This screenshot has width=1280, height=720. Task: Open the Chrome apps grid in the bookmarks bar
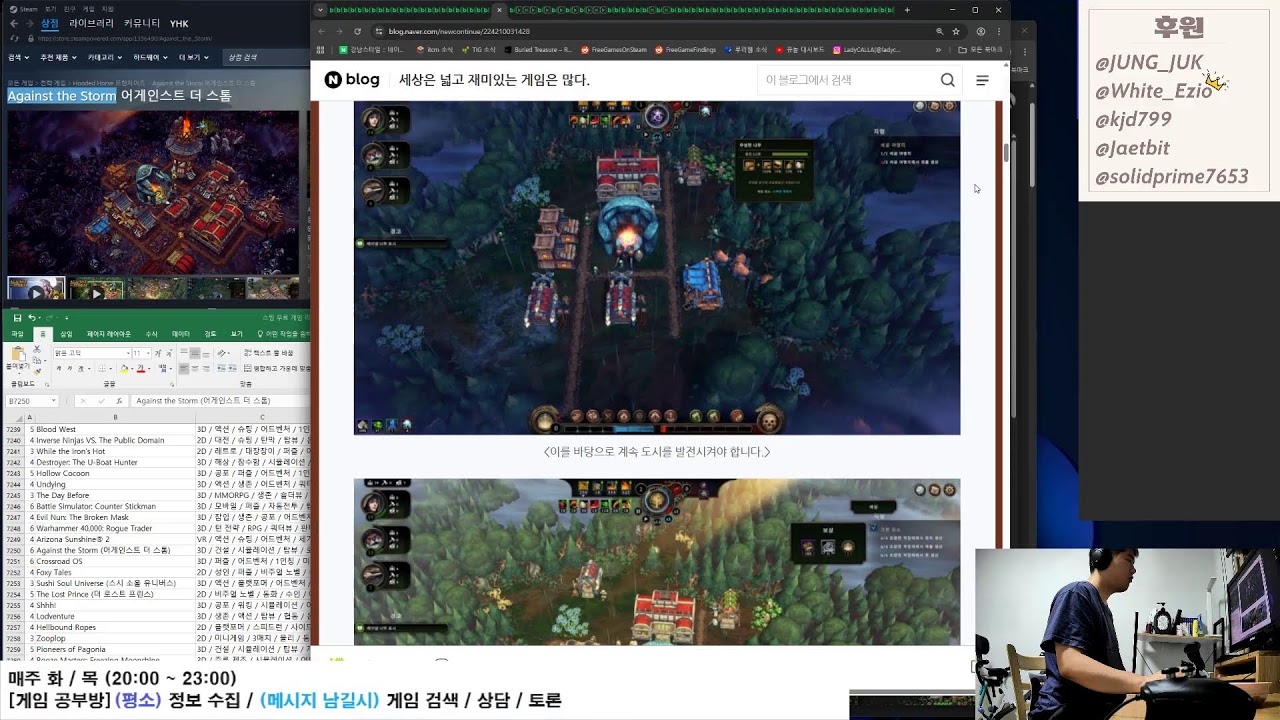pyautogui.click(x=322, y=49)
